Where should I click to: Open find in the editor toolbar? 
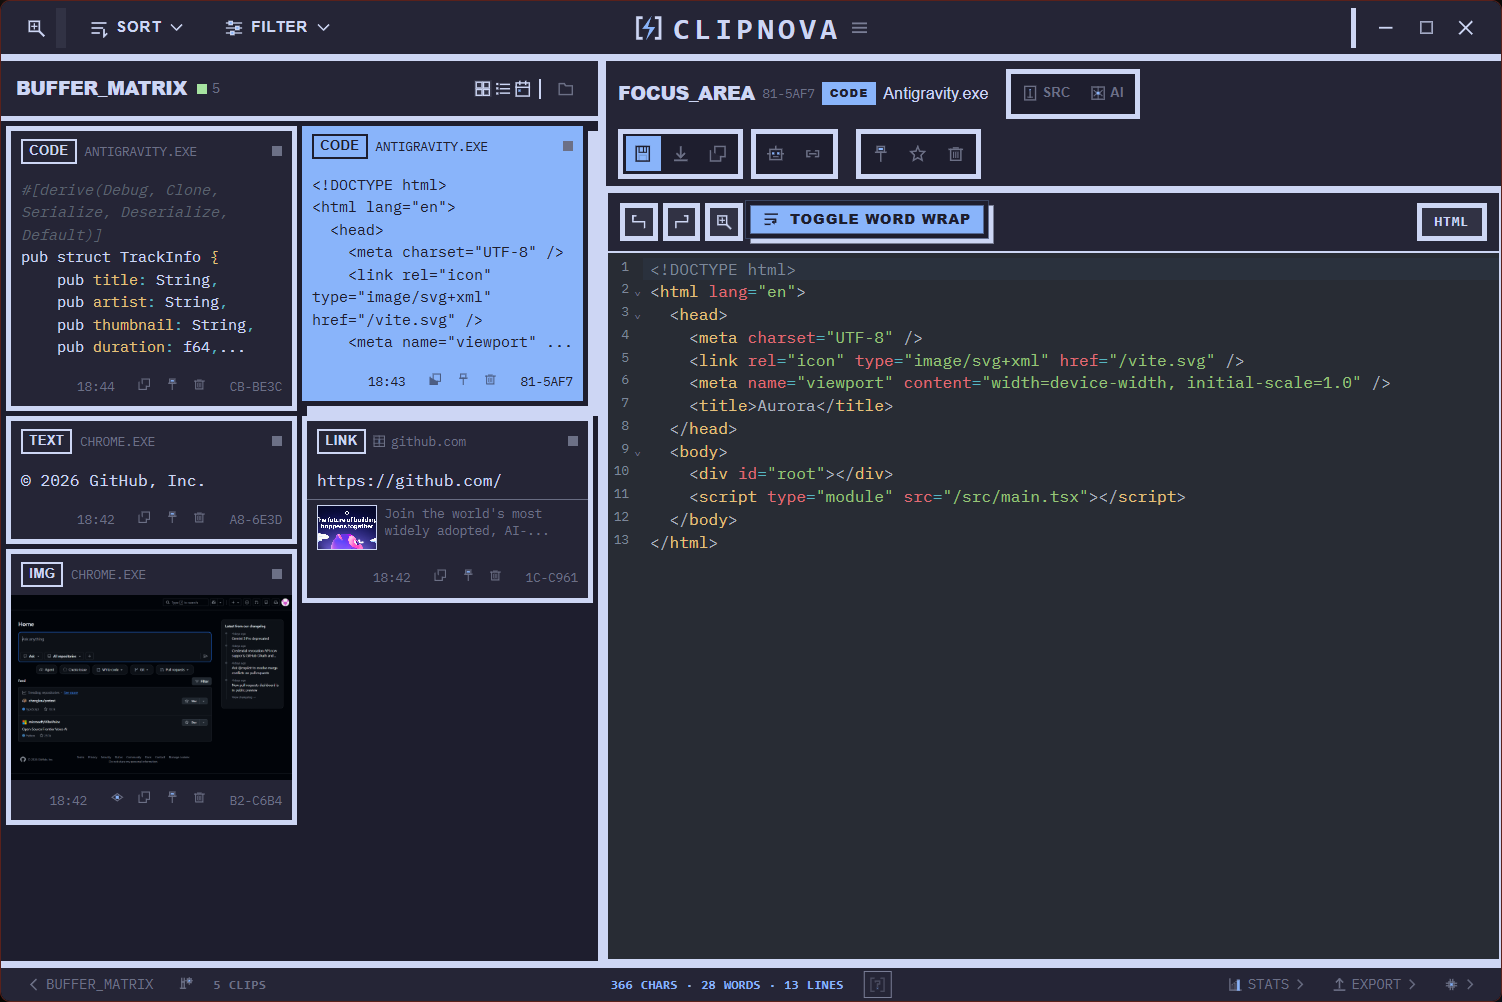(x=723, y=222)
